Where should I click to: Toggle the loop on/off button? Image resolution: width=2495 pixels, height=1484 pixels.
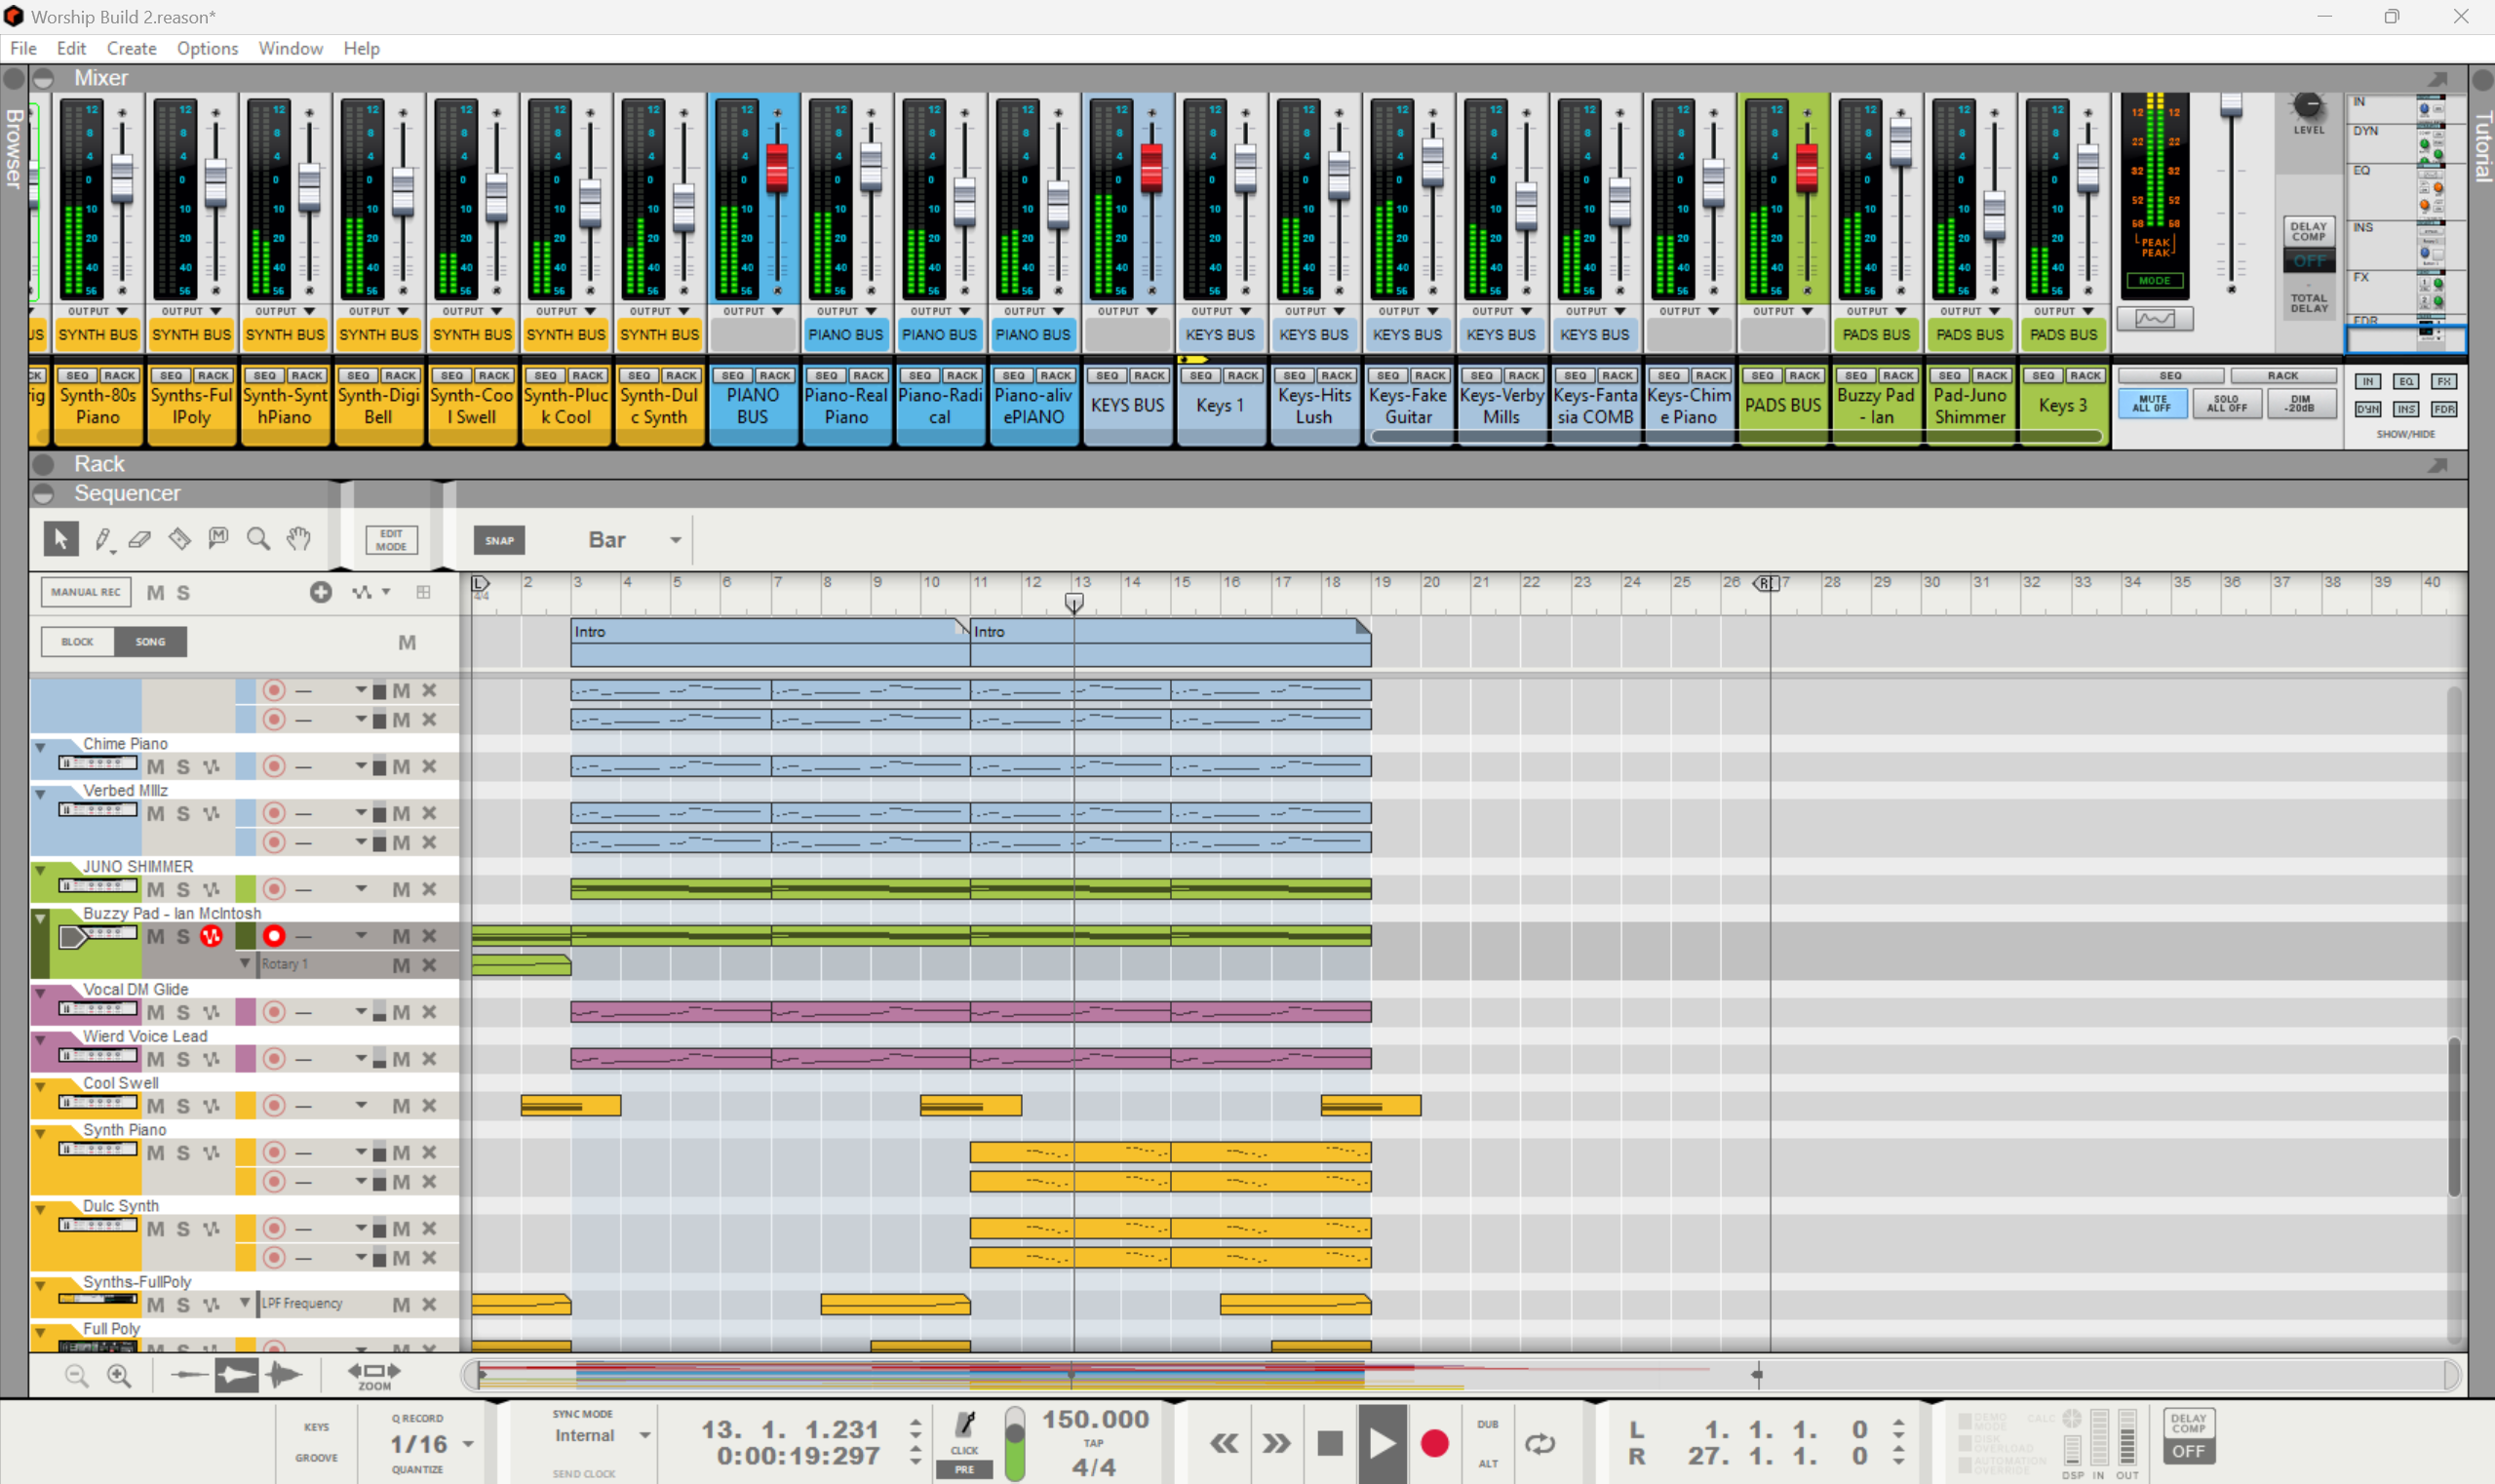1539,1443
